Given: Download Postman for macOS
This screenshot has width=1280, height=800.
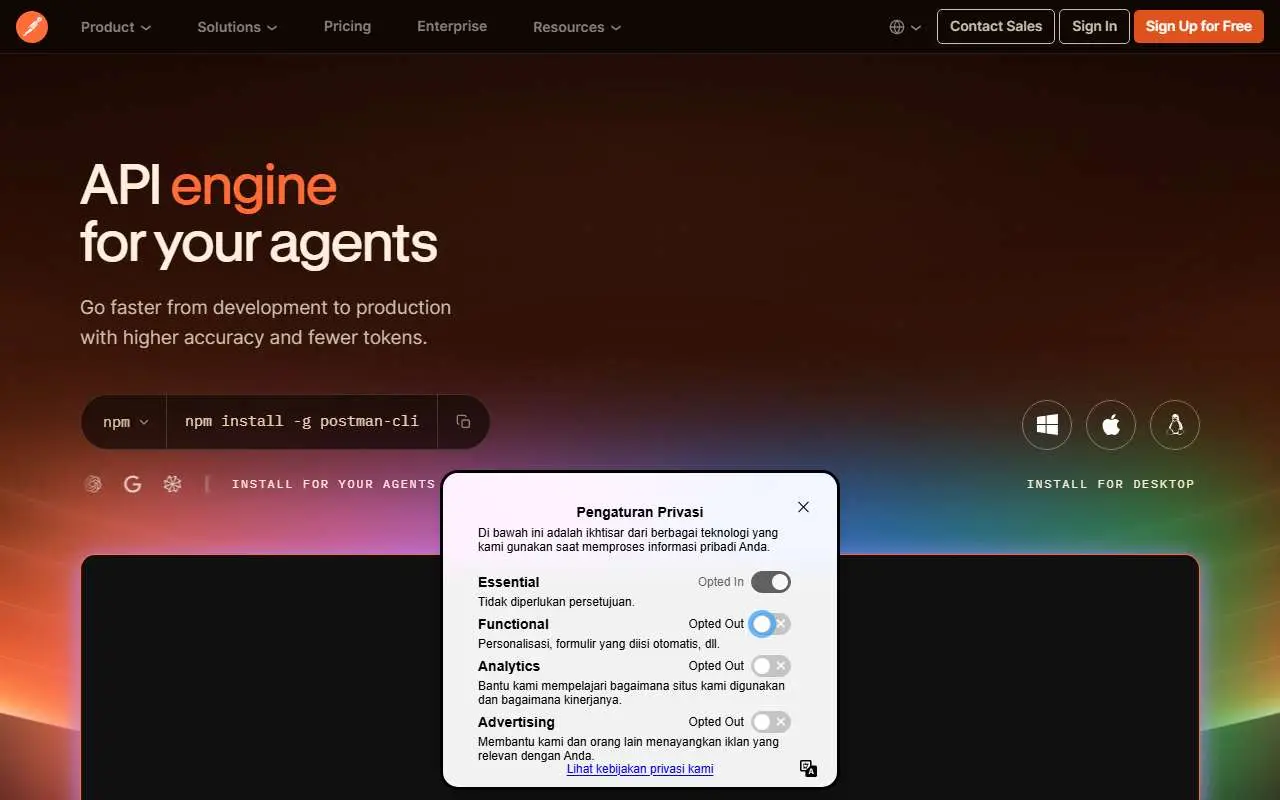Looking at the screenshot, I should point(1111,425).
